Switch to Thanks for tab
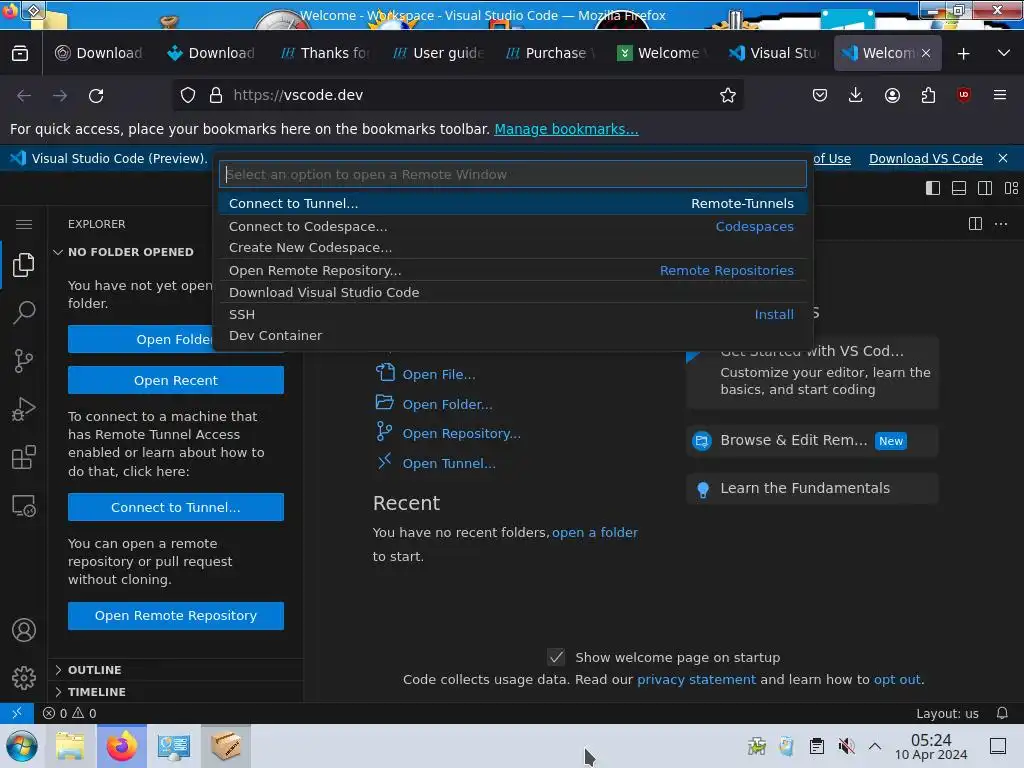The width and height of the screenshot is (1024, 768). [326, 53]
